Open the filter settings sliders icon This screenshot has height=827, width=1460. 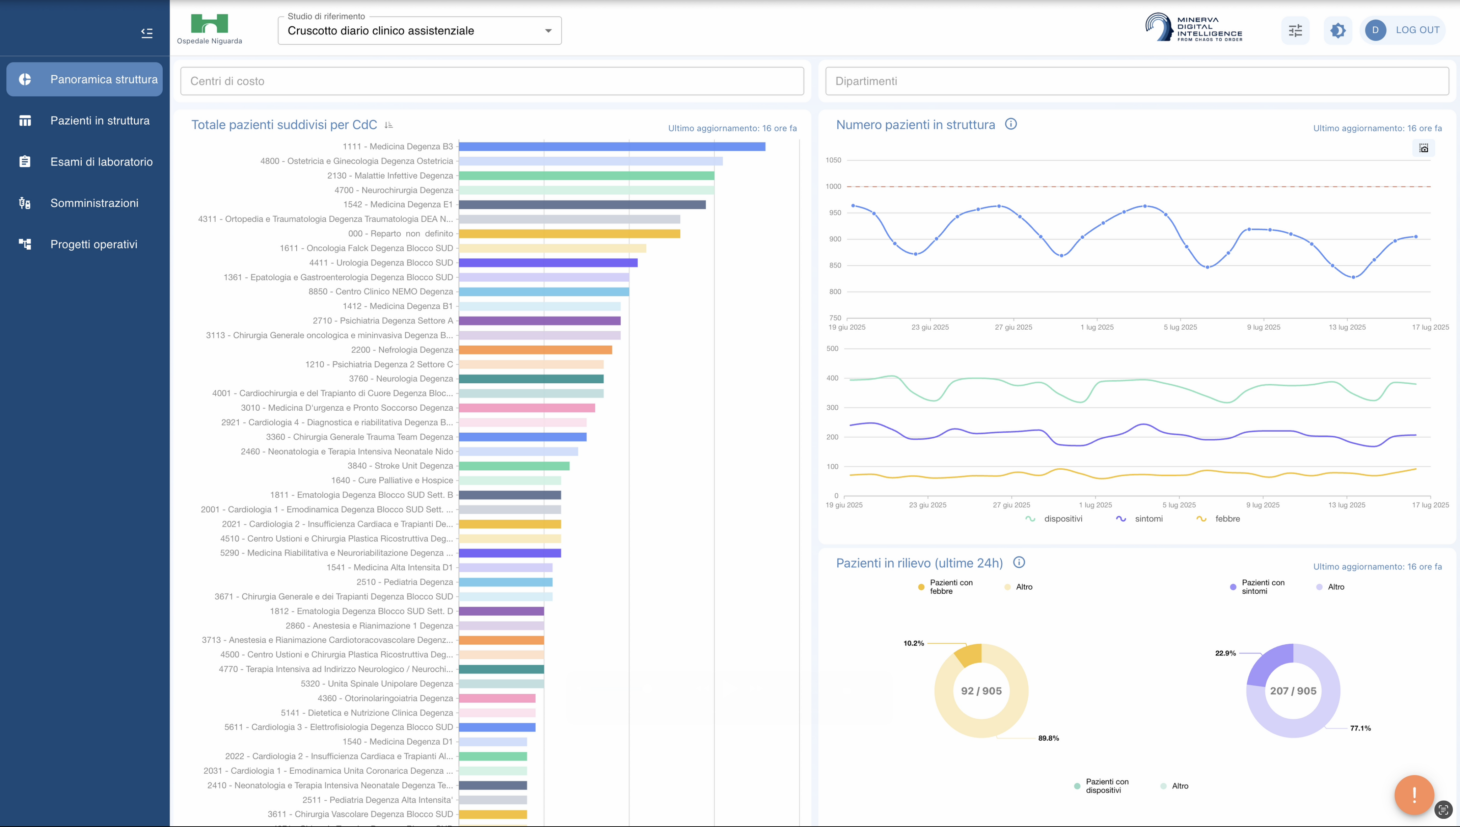pyautogui.click(x=1295, y=30)
